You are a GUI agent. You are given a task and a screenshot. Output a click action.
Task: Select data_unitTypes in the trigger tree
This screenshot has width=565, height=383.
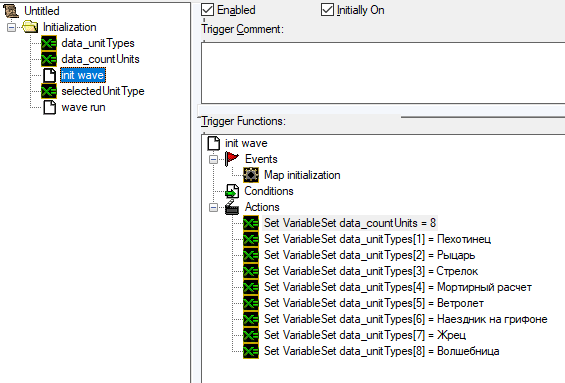(98, 43)
